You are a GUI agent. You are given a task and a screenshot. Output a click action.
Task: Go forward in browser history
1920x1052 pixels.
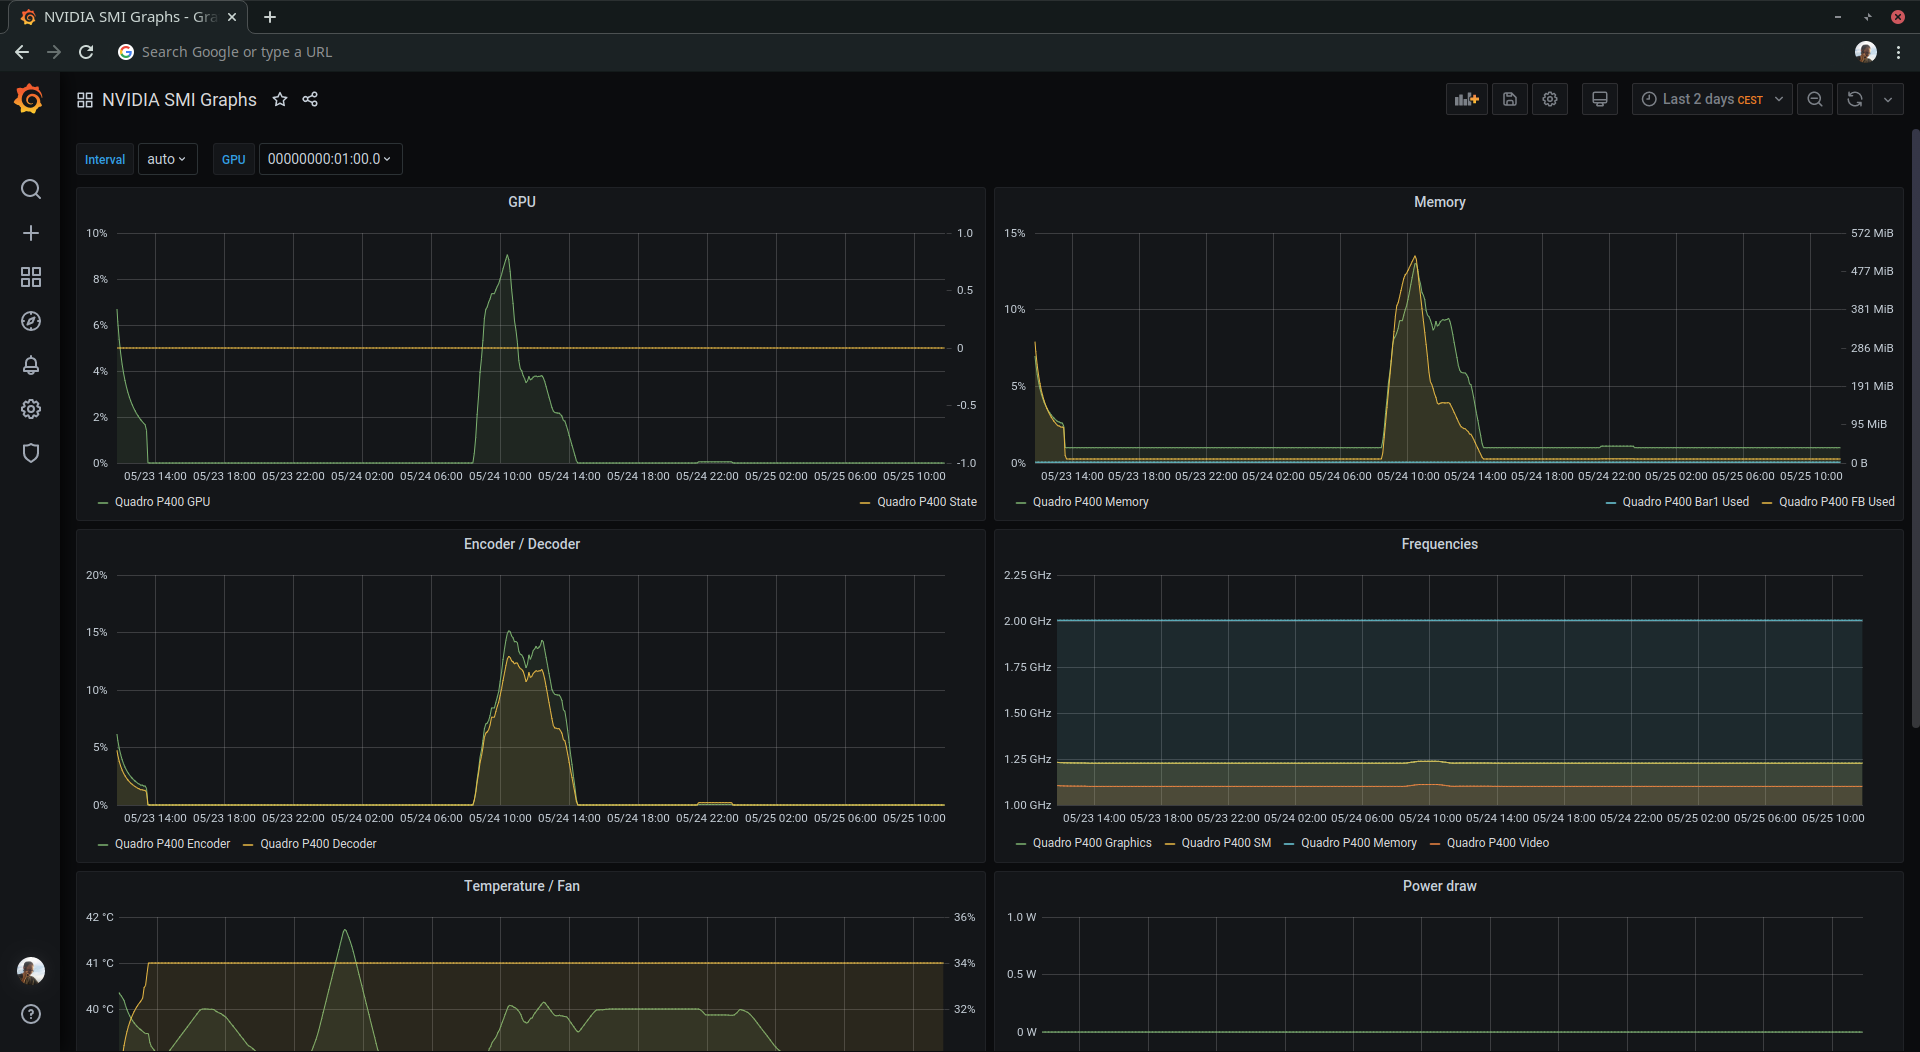pos(54,52)
